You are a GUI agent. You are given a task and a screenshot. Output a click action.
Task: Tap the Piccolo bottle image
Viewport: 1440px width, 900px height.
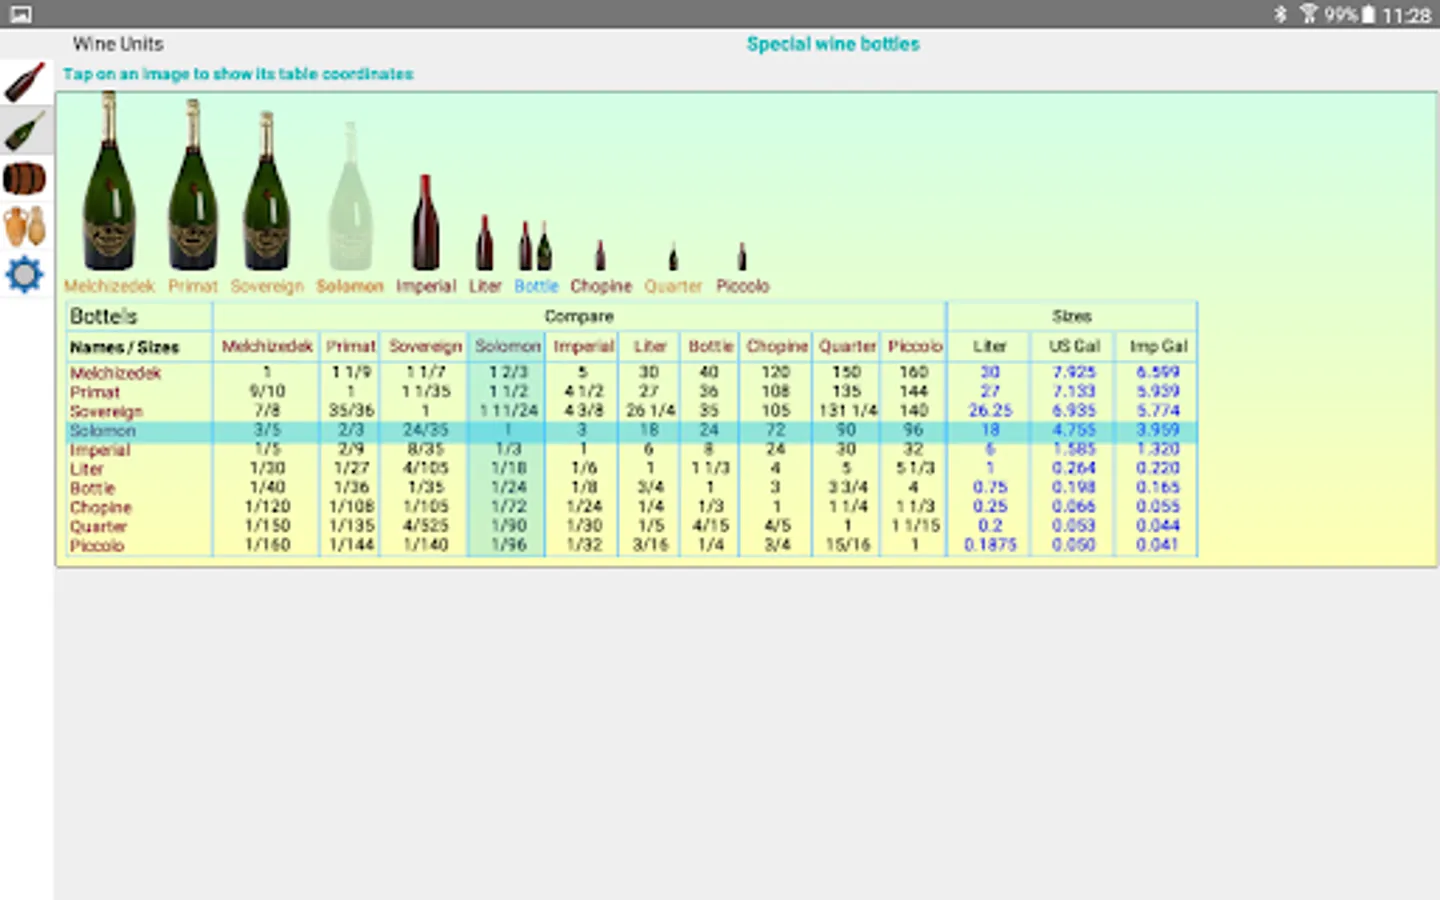pyautogui.click(x=742, y=257)
